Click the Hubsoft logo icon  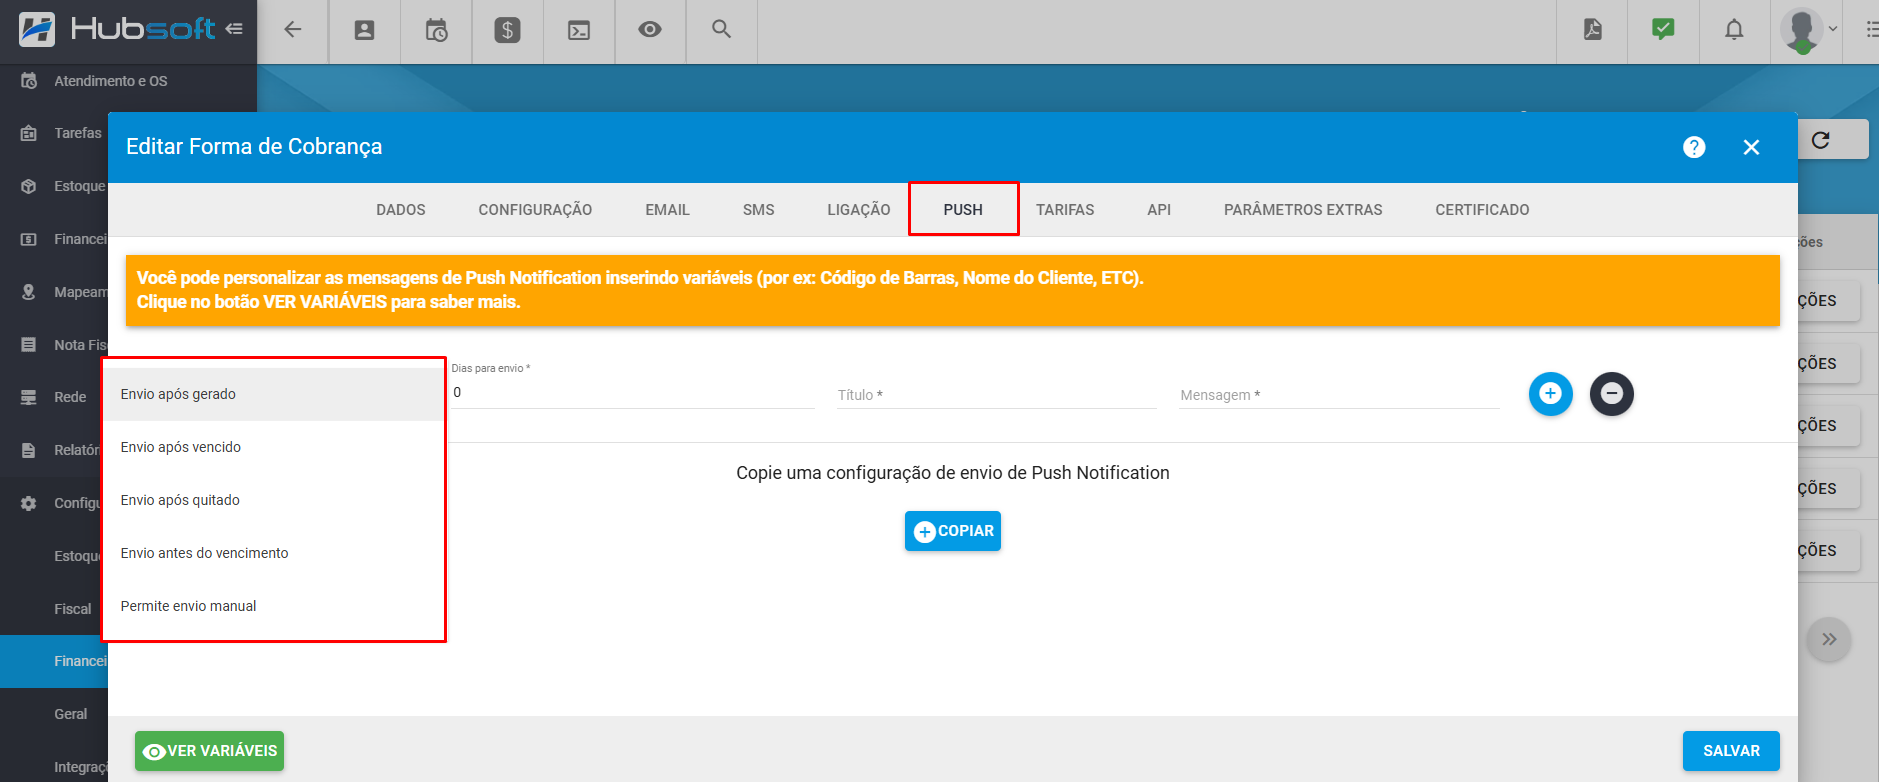coord(37,29)
